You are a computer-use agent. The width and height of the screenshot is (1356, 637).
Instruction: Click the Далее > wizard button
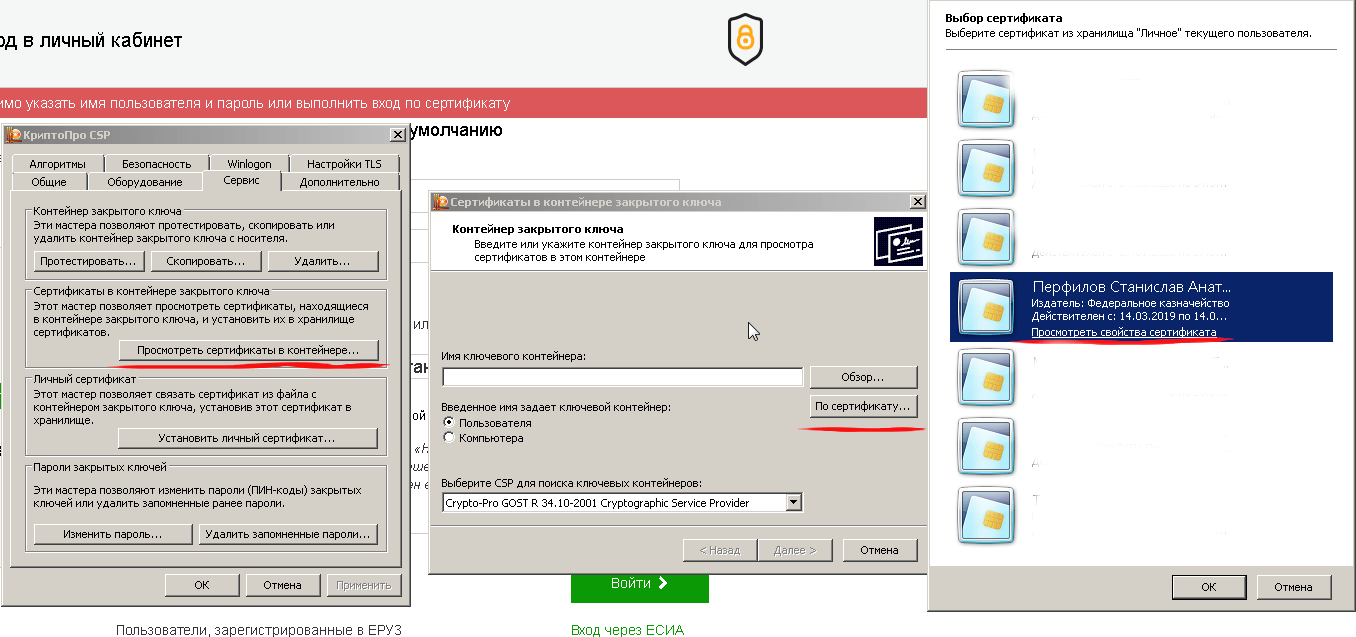(x=794, y=550)
